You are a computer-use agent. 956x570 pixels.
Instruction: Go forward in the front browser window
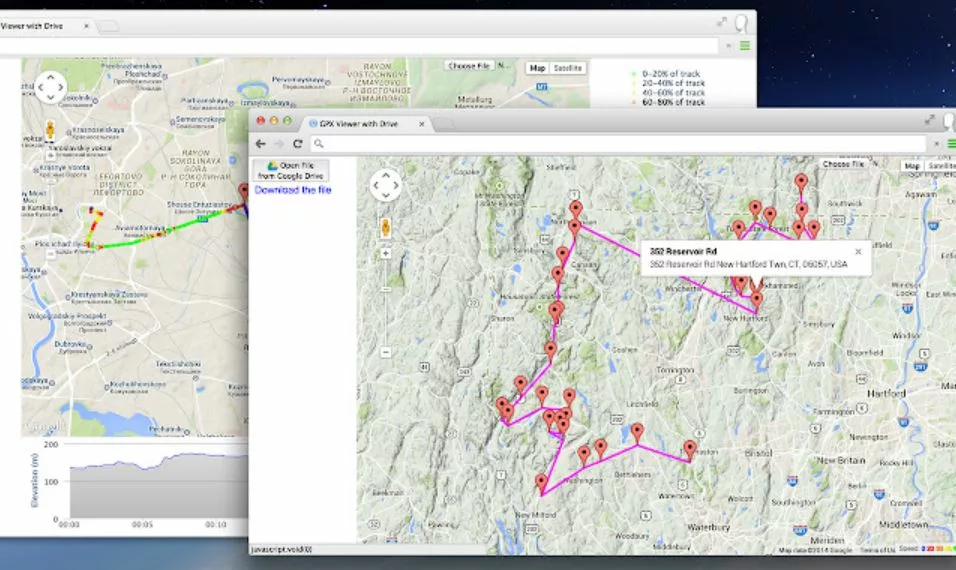pyautogui.click(x=279, y=144)
